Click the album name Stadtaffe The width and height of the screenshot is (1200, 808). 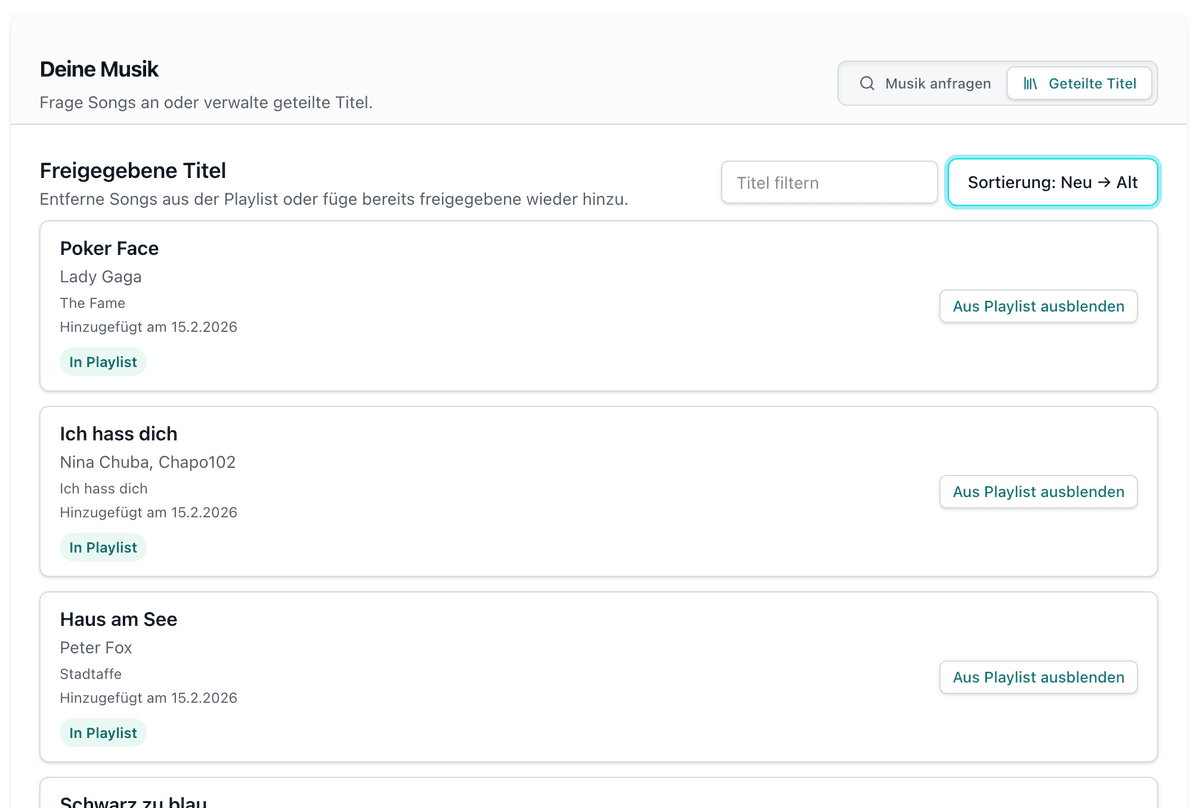(x=90, y=674)
